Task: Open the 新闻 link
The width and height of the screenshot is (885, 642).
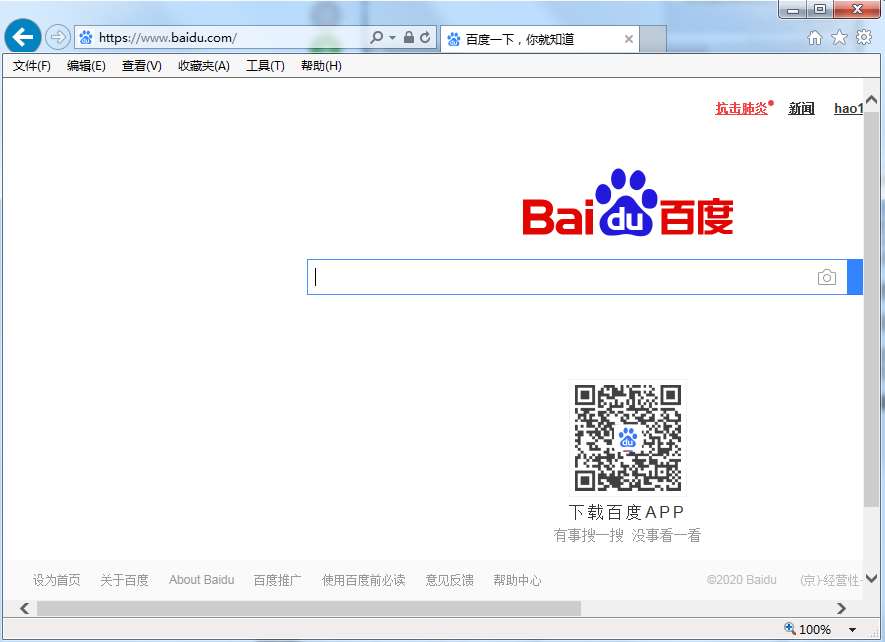Action: click(801, 108)
